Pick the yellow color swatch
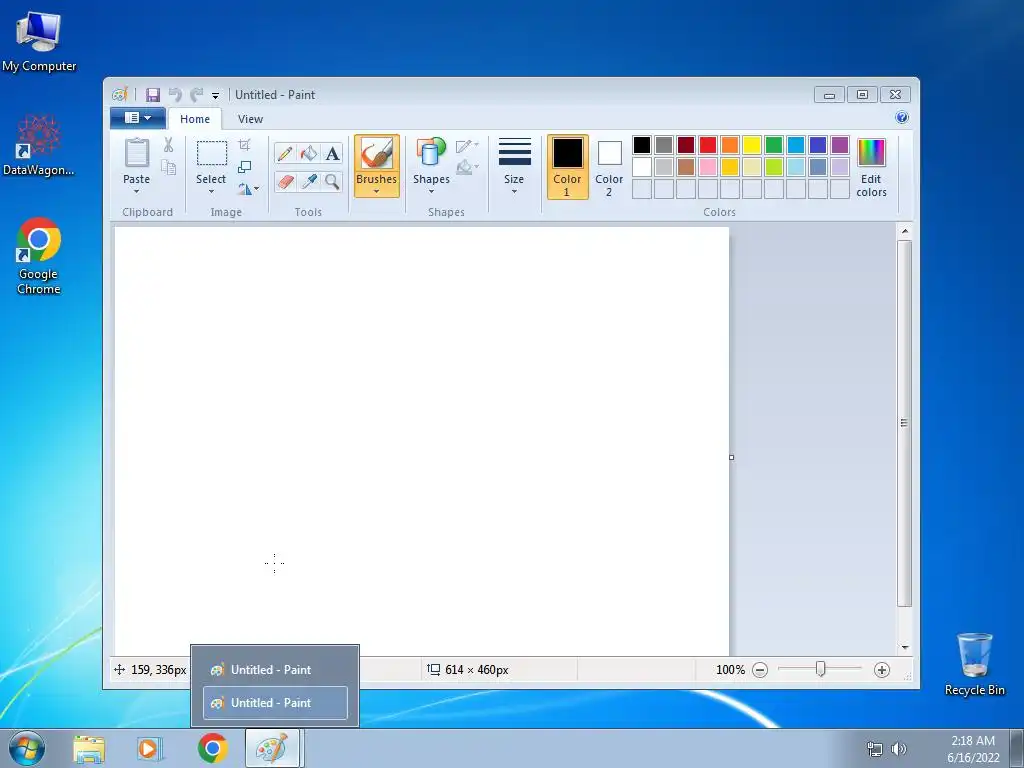 (752, 145)
